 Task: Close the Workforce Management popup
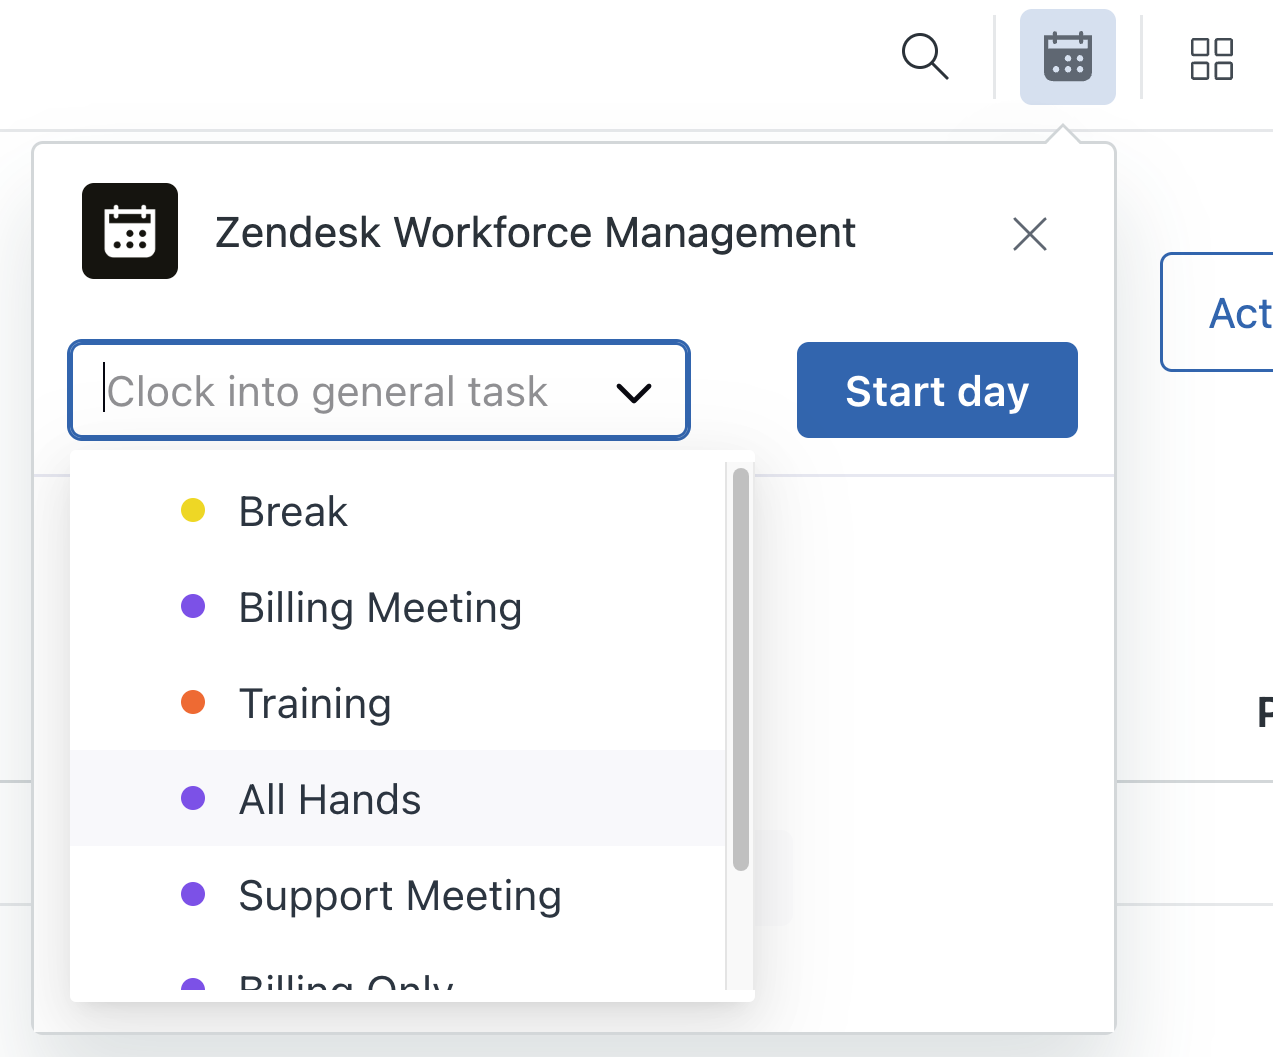pos(1029,234)
